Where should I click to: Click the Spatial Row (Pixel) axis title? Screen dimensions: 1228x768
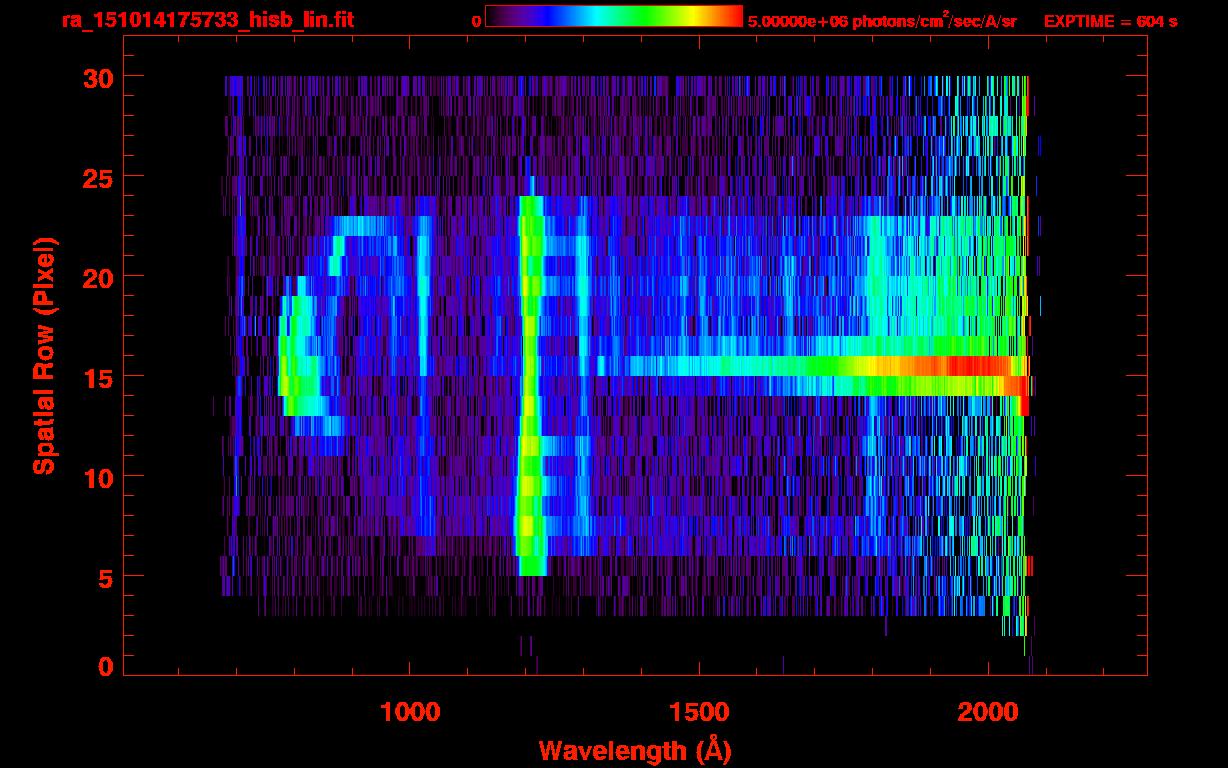tap(44, 355)
